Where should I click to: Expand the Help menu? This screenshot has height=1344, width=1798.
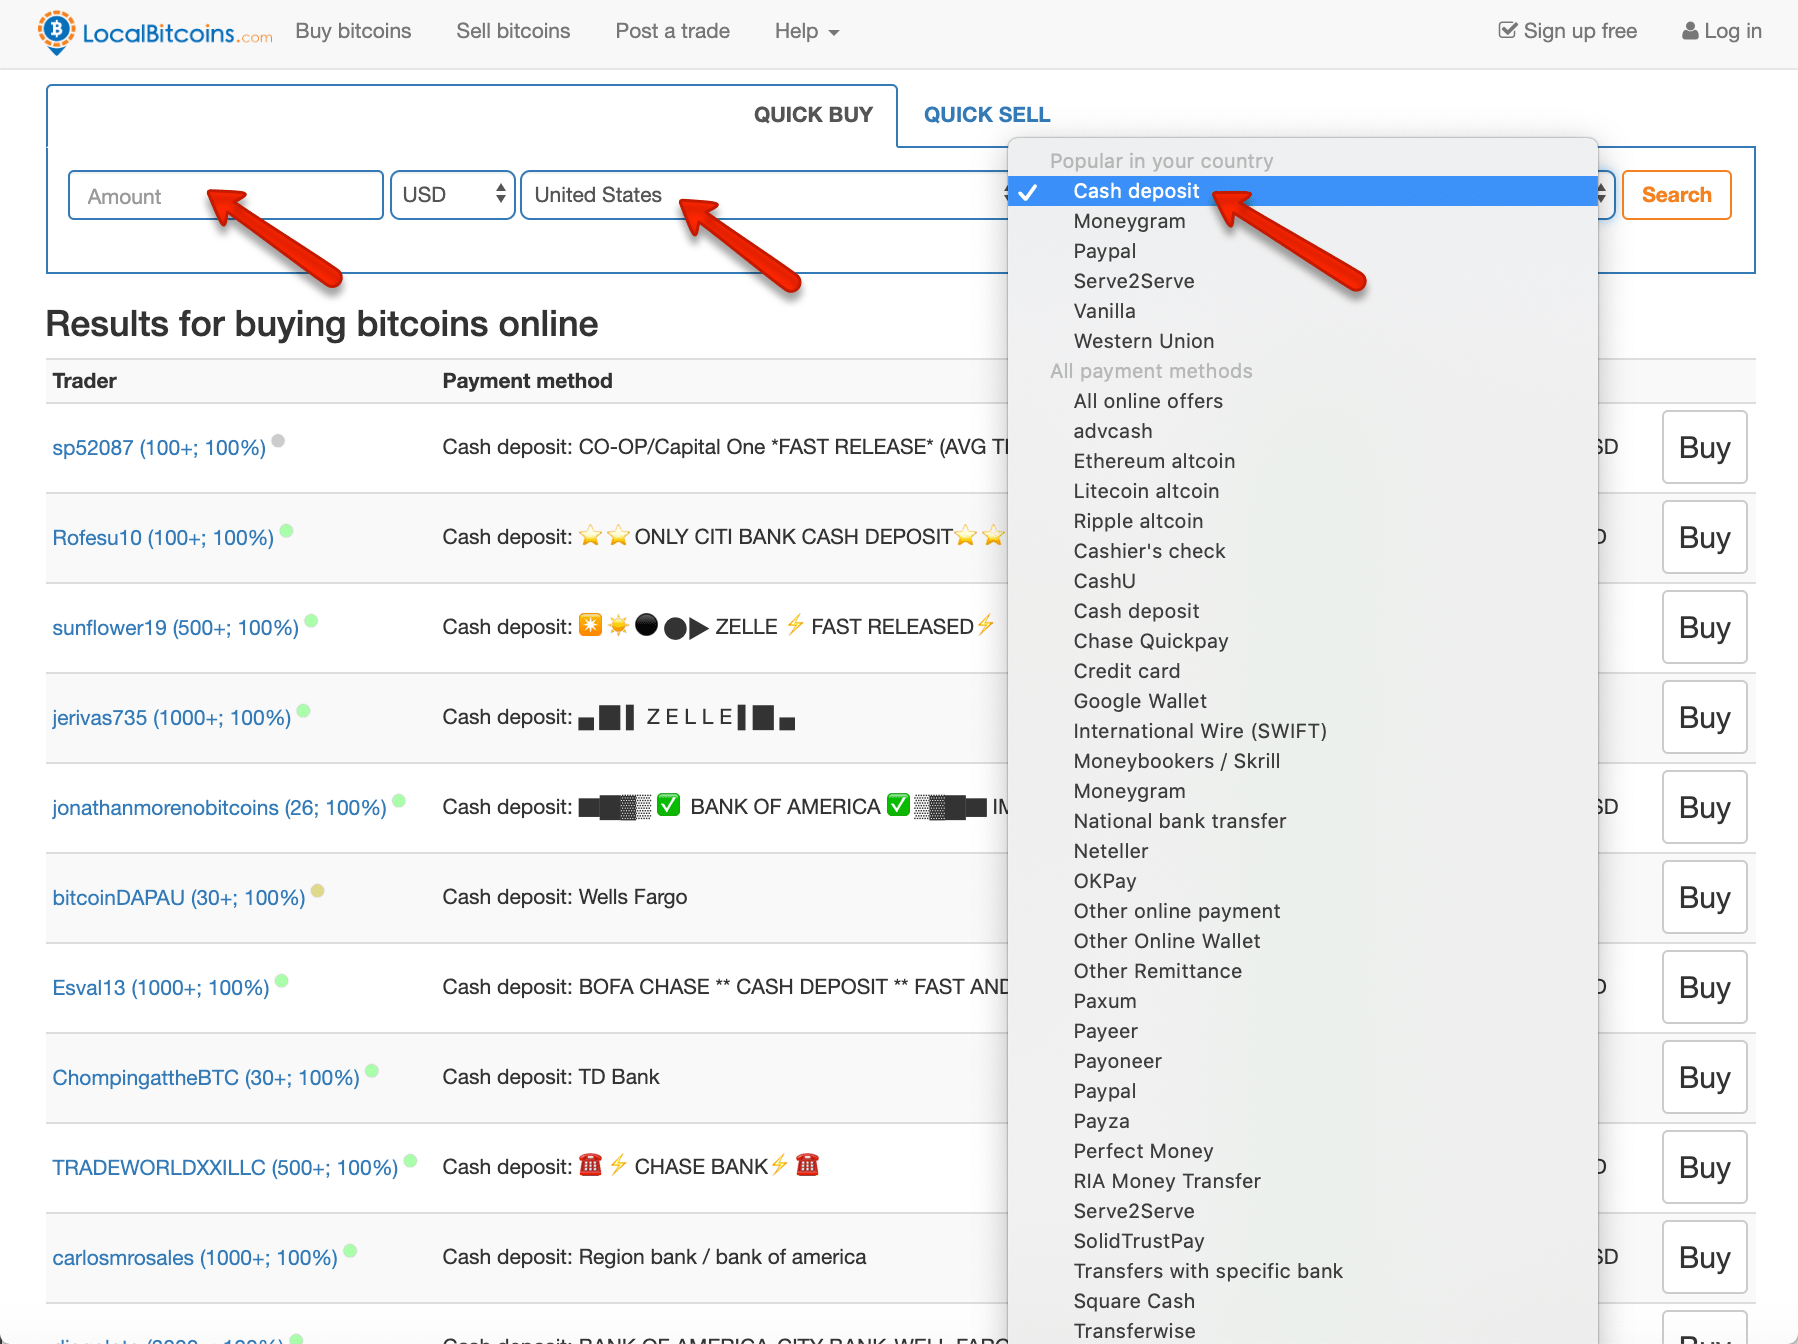click(806, 31)
